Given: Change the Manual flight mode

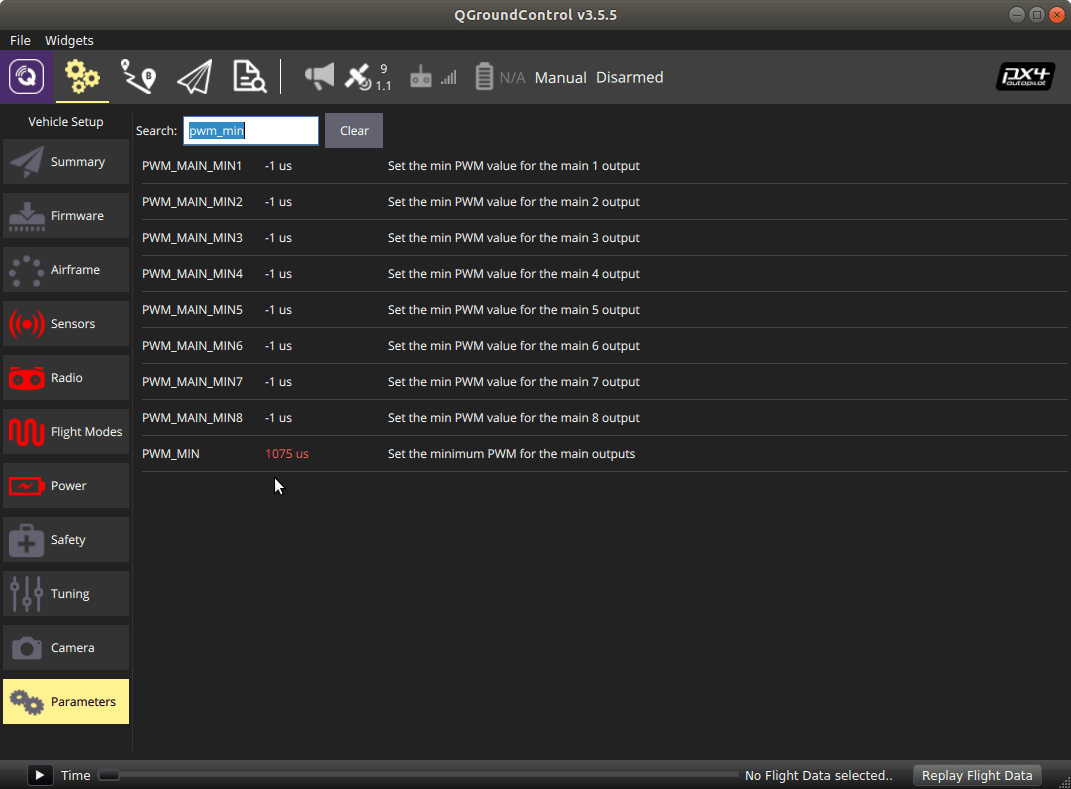Looking at the screenshot, I should 560,77.
